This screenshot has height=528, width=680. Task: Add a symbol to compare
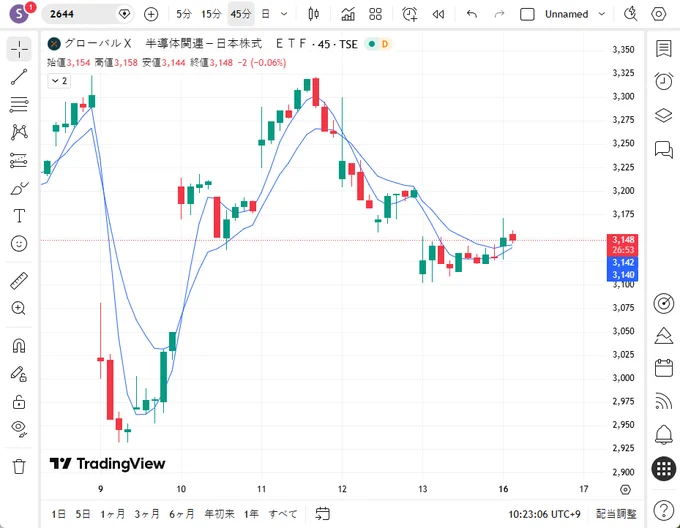[x=151, y=14]
